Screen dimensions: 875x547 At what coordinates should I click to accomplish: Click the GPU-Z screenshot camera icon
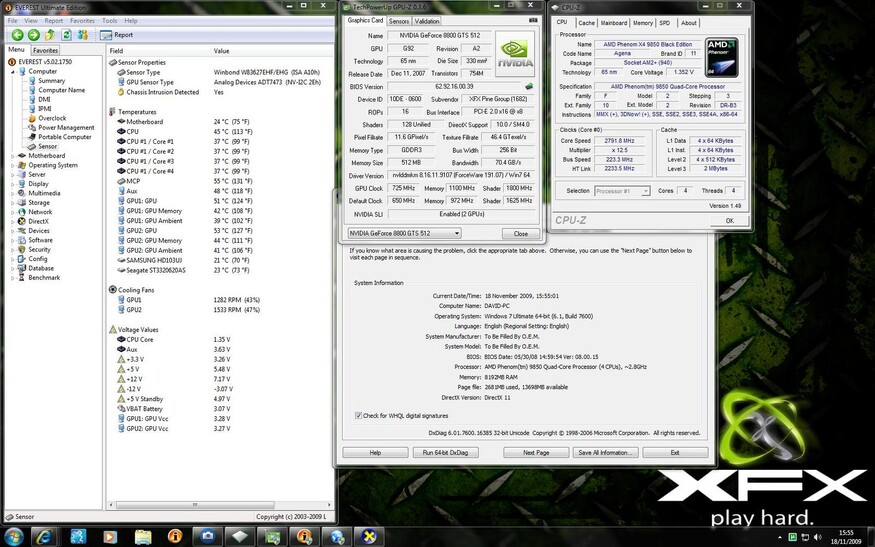(533, 20)
